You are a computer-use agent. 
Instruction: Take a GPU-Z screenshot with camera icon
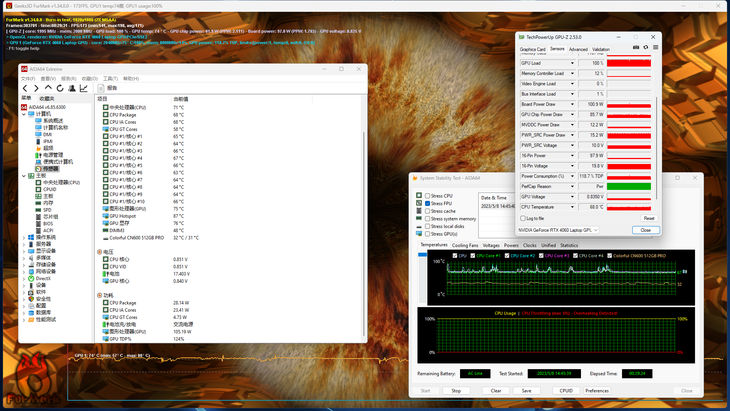point(636,47)
